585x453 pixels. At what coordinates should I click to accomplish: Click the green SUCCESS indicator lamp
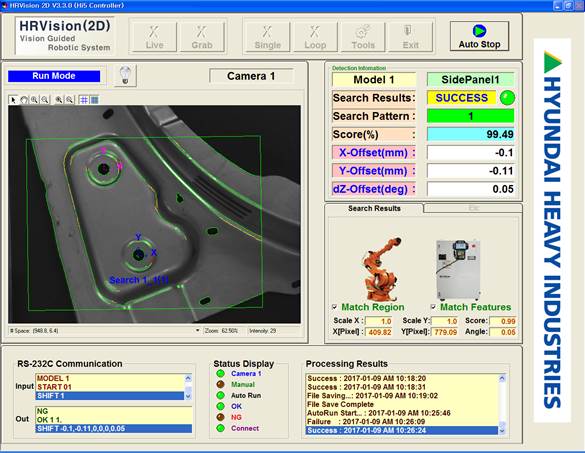coord(507,98)
